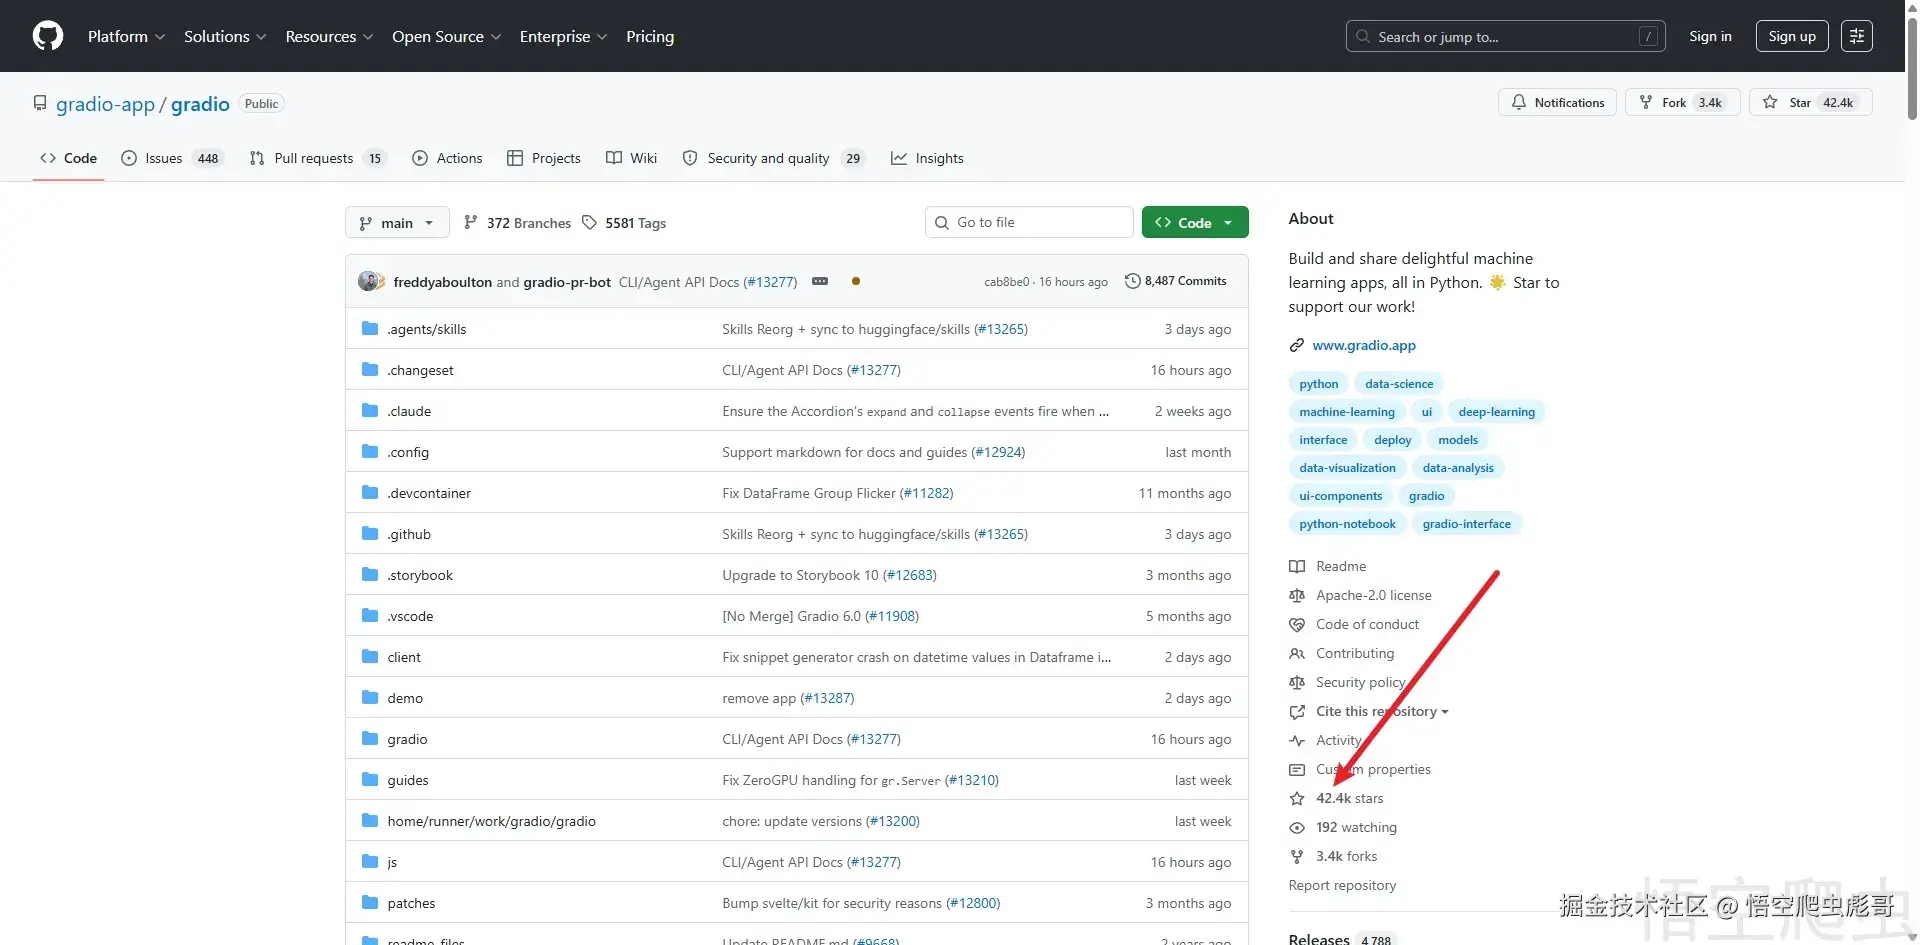Select the python topic tag
This screenshot has width=1920, height=945.
pos(1318,383)
